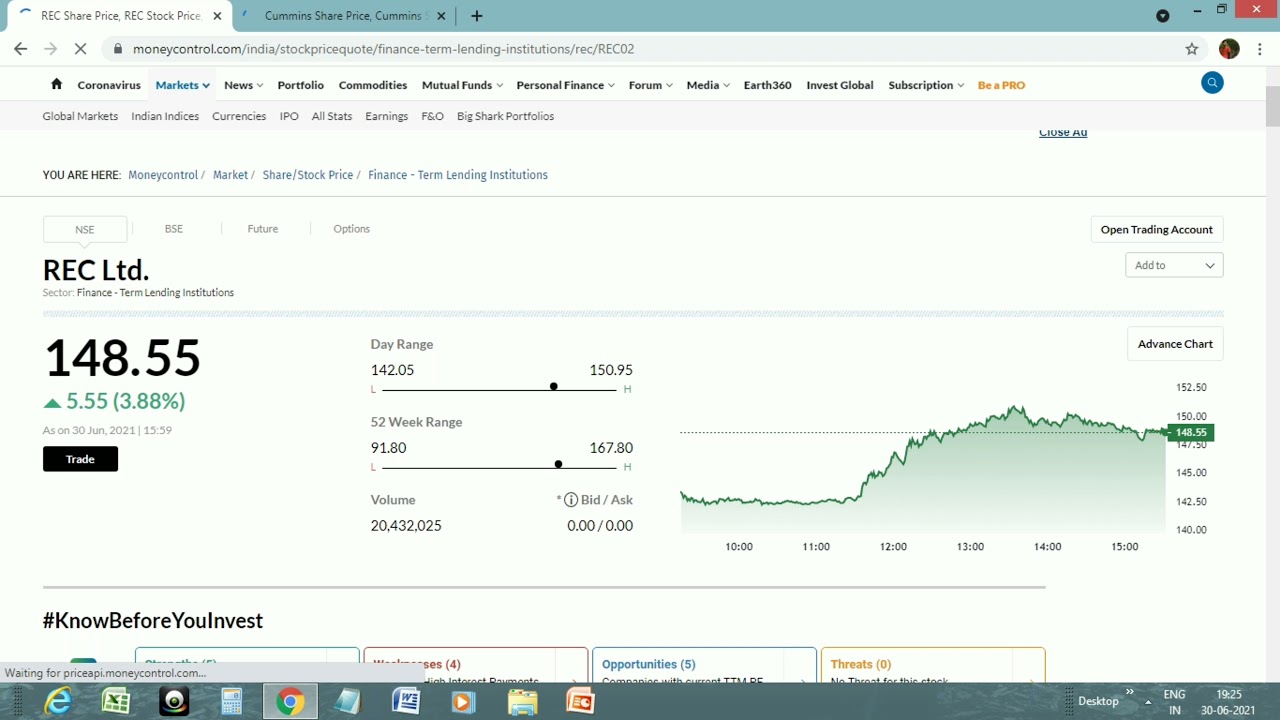Open PowerPoint from the taskbar
The image size is (1280, 720).
[x=580, y=702]
